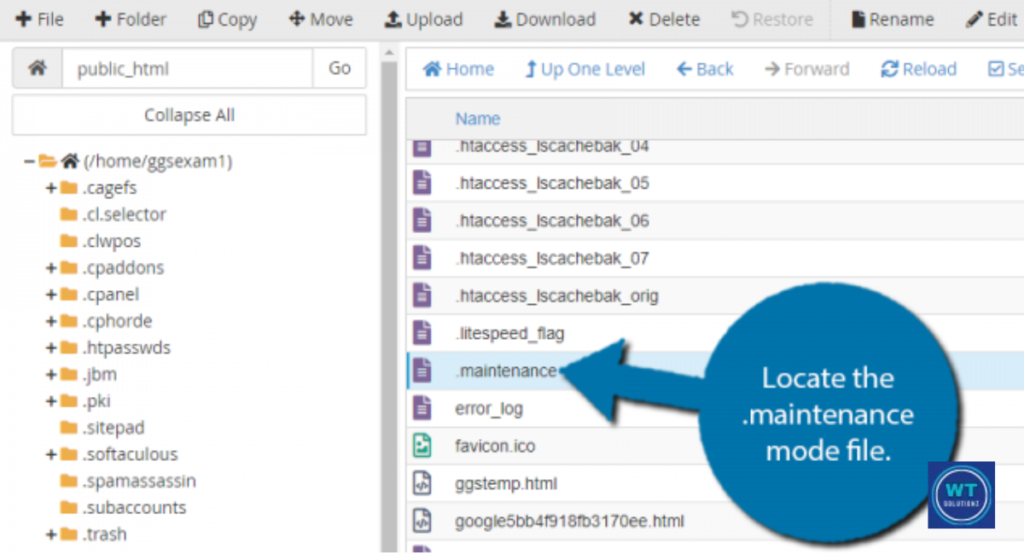Click the home icon beside path field
The height and width of the screenshot is (555, 1024).
tap(37, 69)
